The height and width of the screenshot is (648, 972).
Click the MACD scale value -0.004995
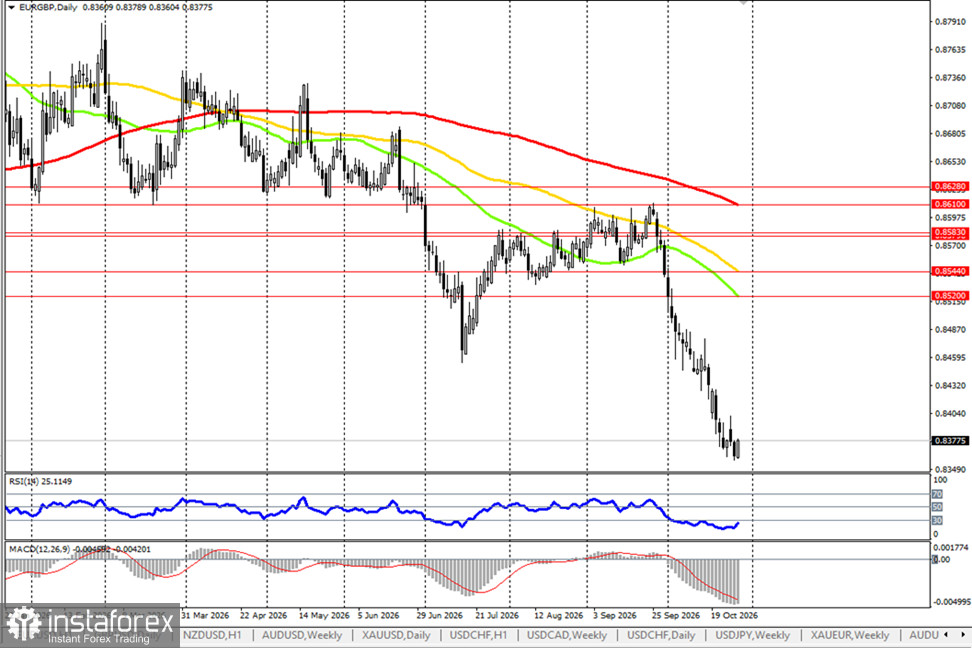coord(950,601)
